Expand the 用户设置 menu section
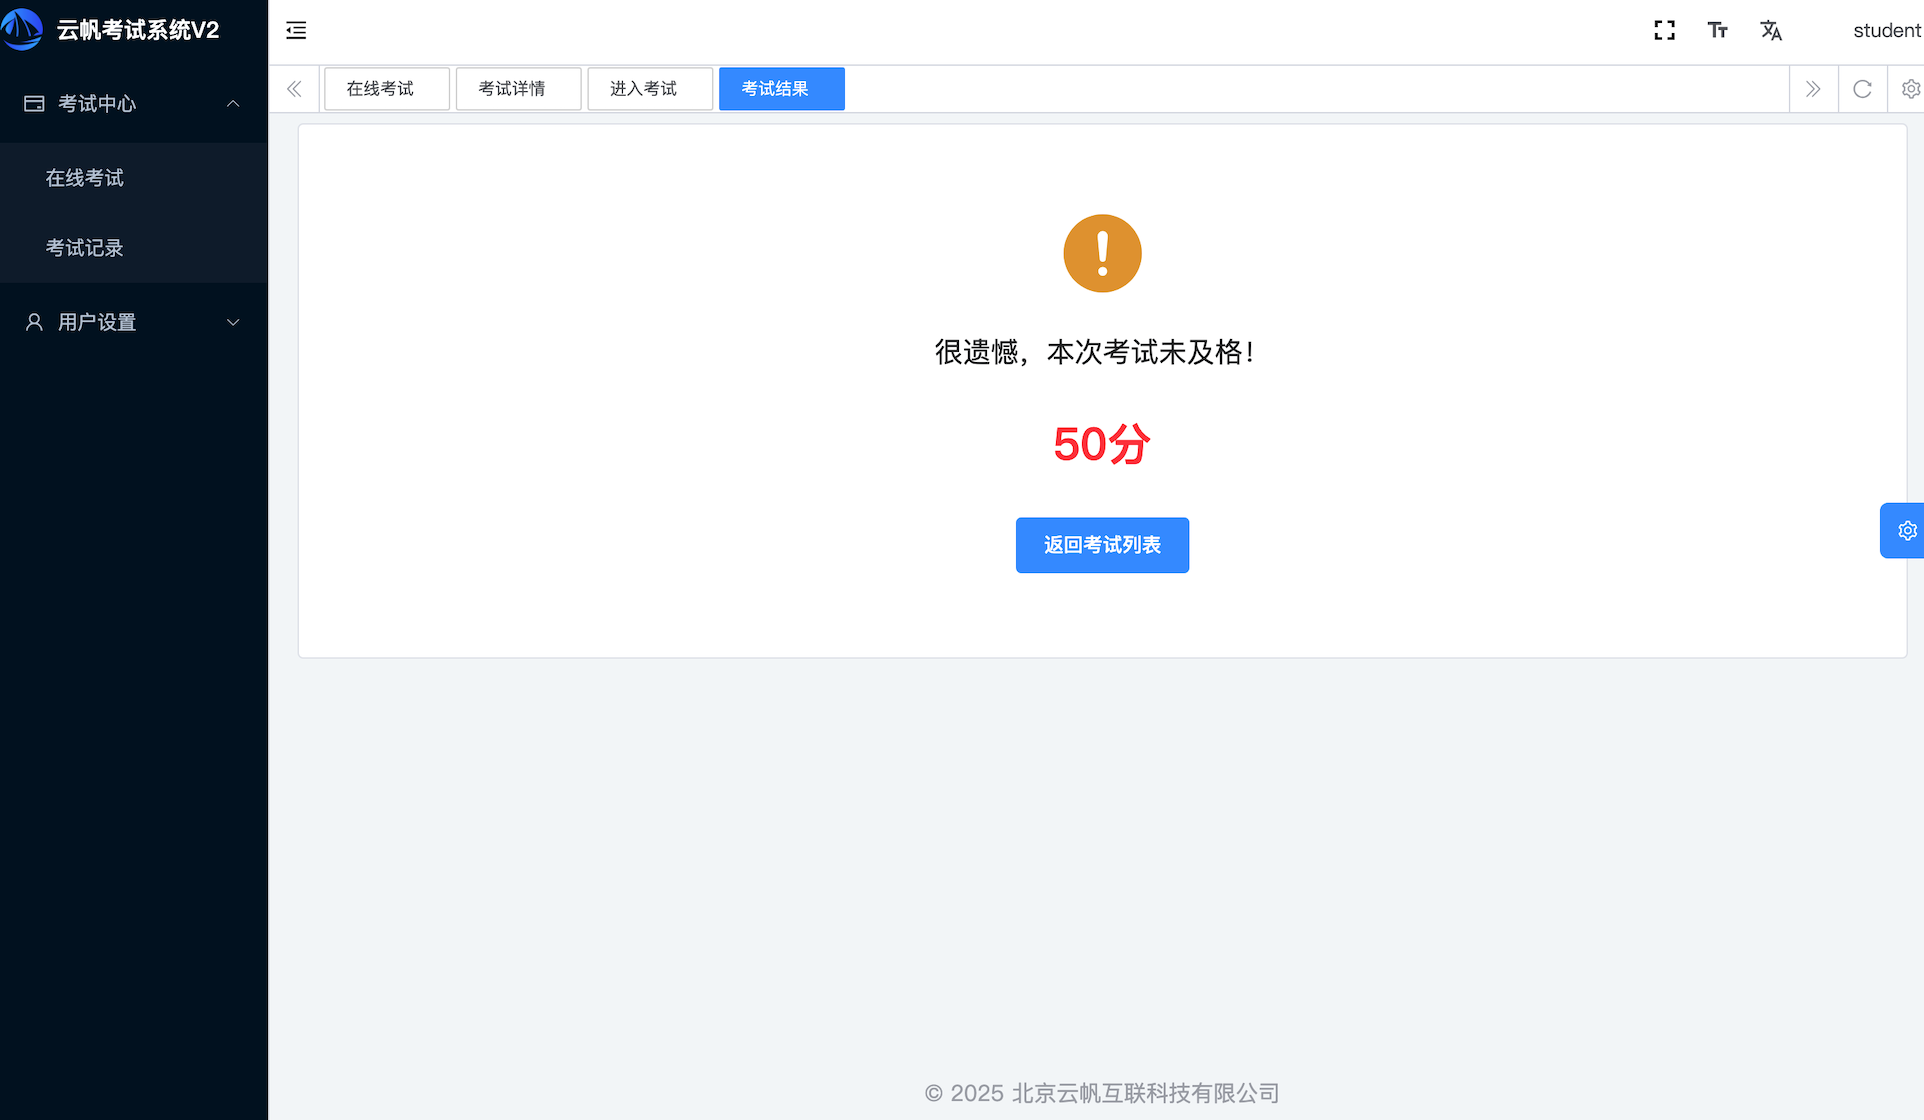Image resolution: width=1924 pixels, height=1120 pixels. (x=232, y=322)
